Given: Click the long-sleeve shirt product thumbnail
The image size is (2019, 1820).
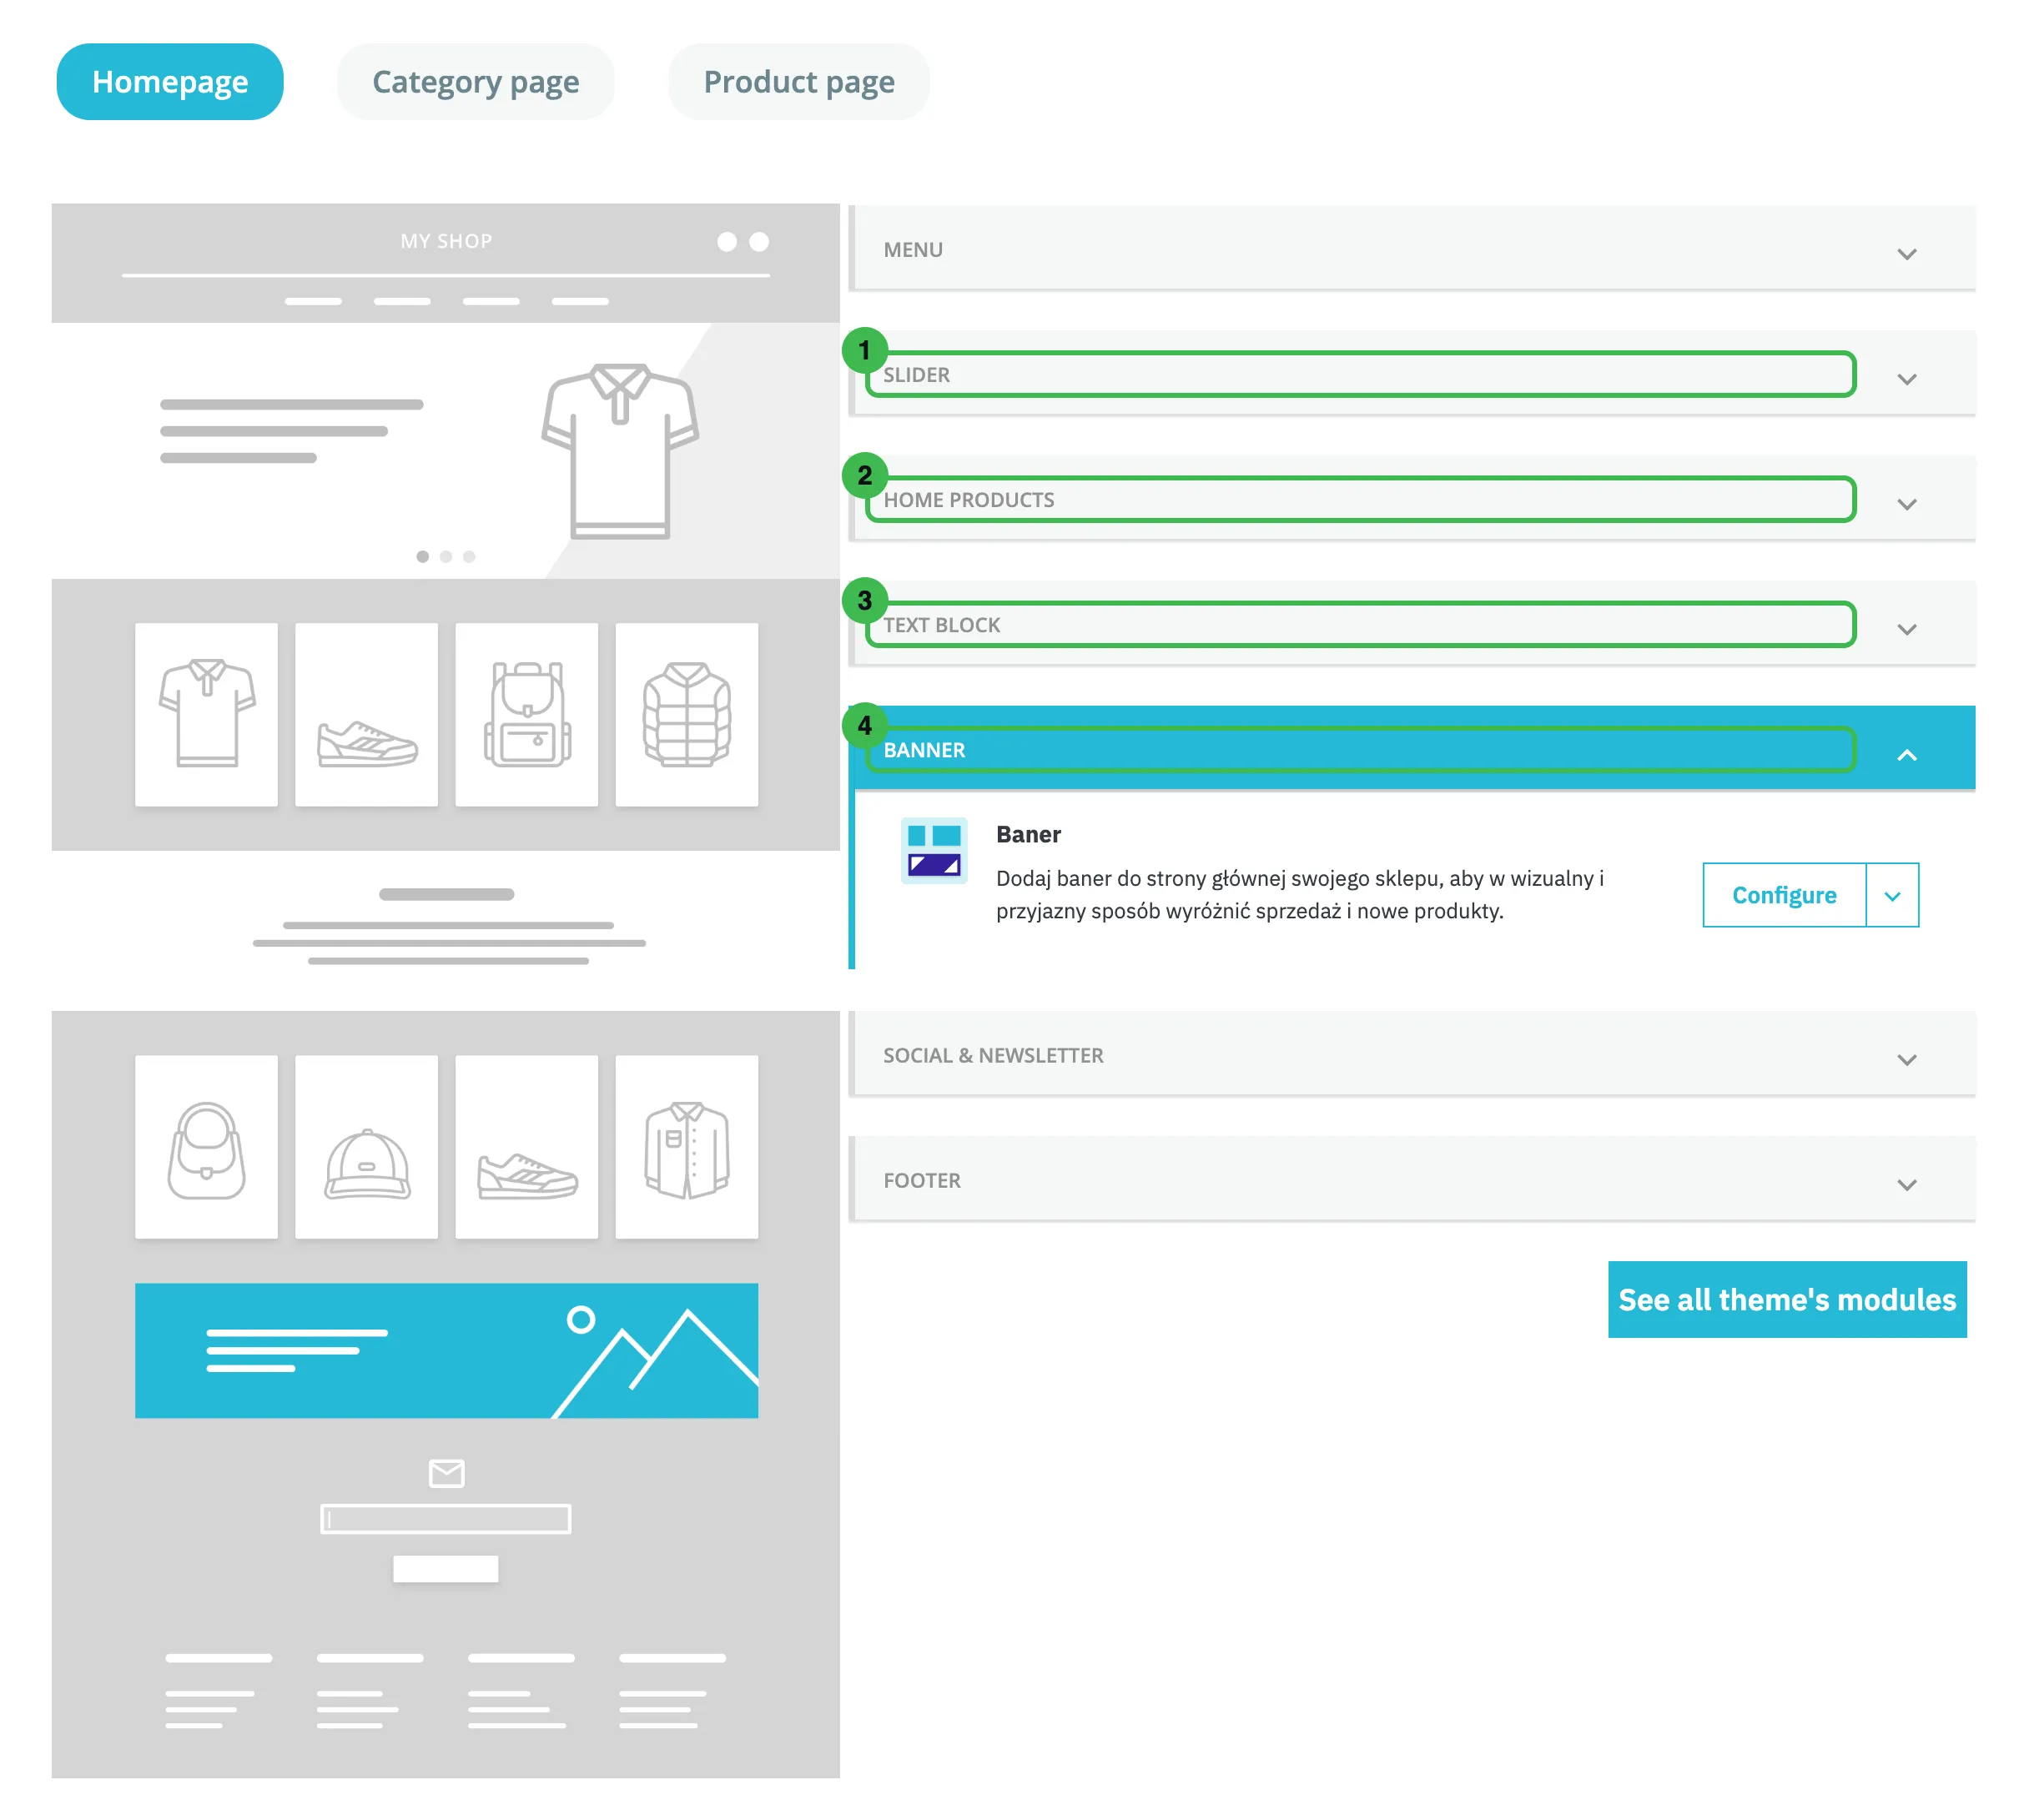Looking at the screenshot, I should tap(686, 1146).
